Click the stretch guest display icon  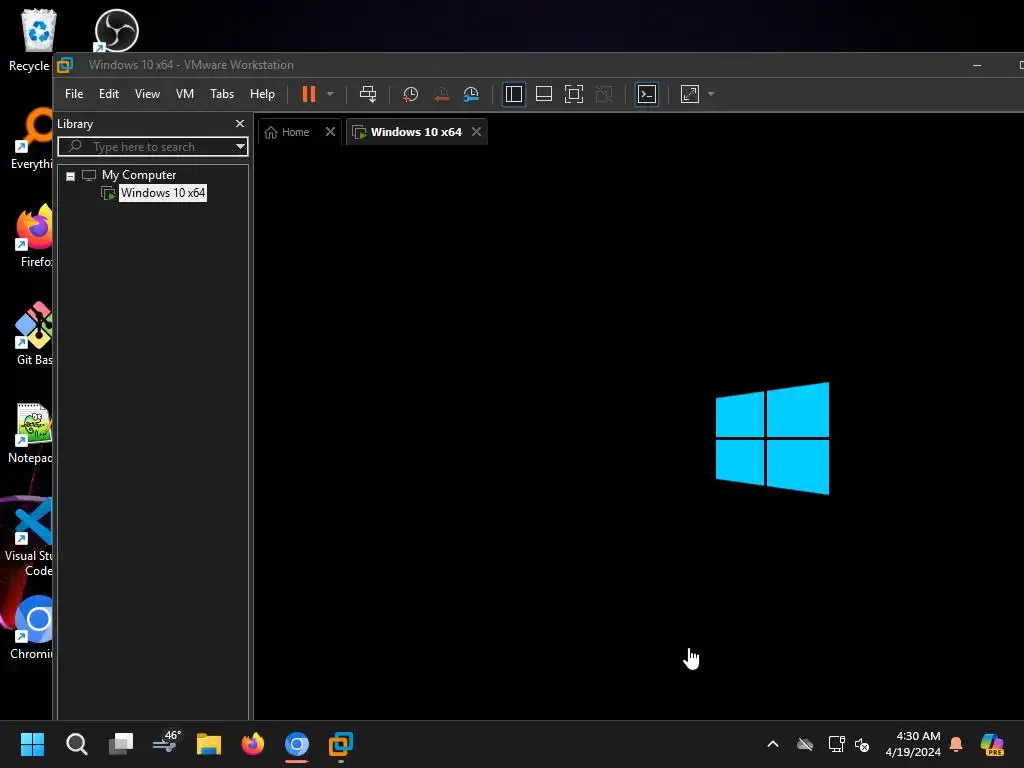[x=690, y=94]
